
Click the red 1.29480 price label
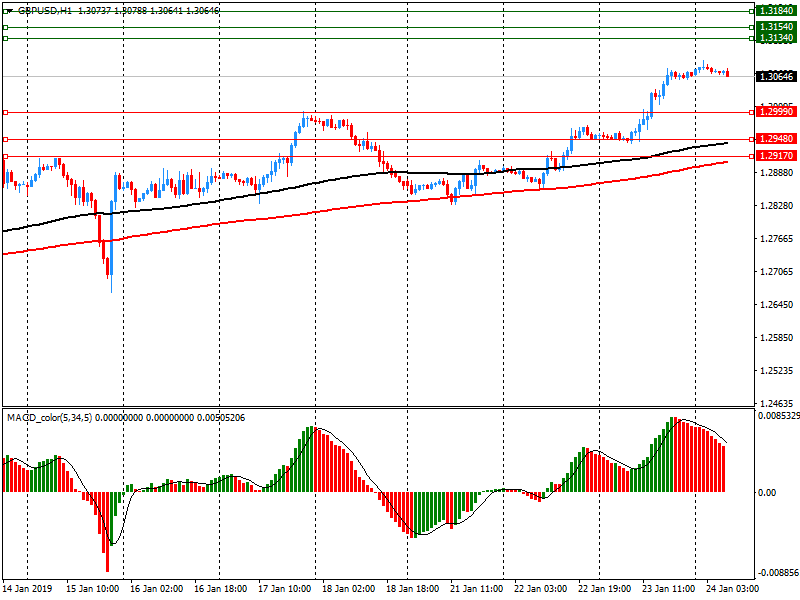(x=777, y=139)
